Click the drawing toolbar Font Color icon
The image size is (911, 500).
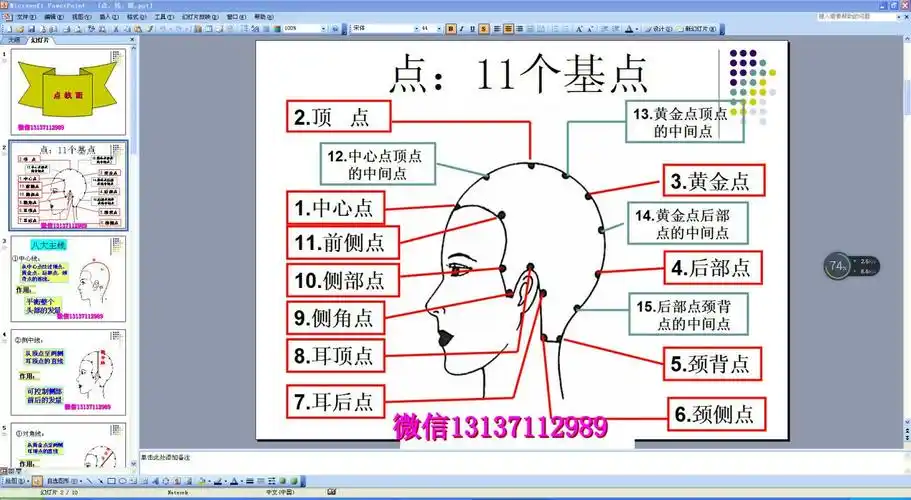234,481
